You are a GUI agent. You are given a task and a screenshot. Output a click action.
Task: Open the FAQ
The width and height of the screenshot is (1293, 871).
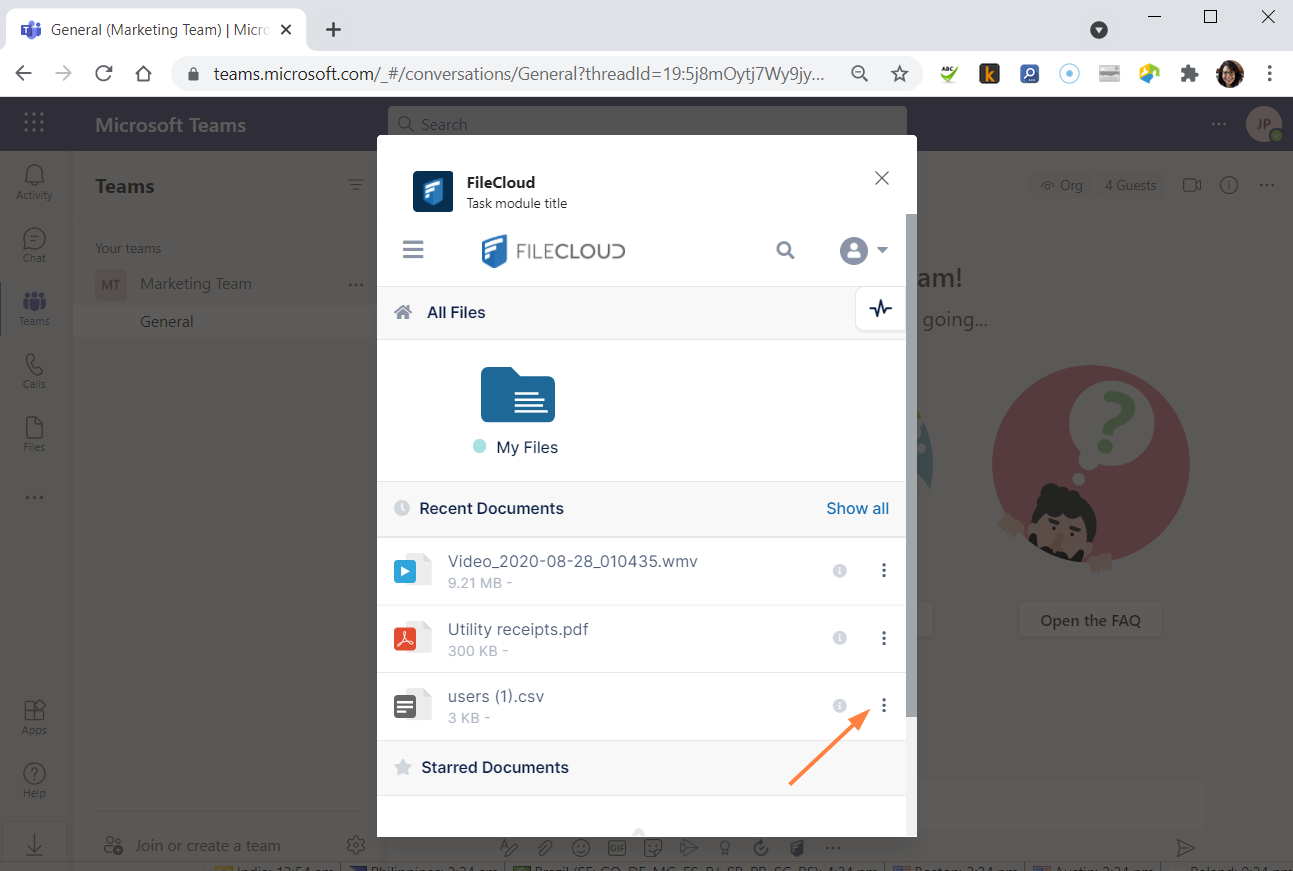pos(1090,620)
